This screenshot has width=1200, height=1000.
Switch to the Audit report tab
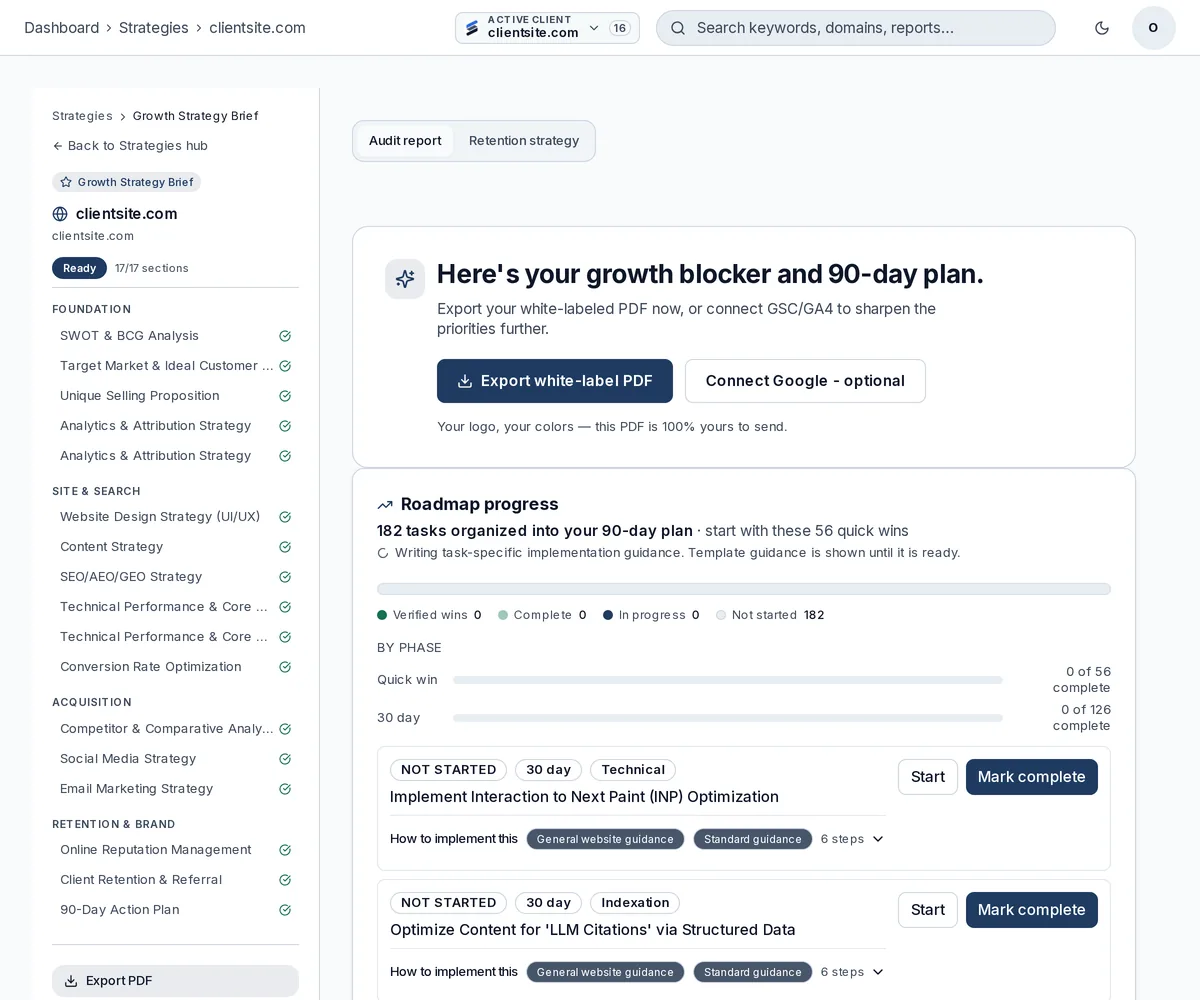[x=405, y=141]
